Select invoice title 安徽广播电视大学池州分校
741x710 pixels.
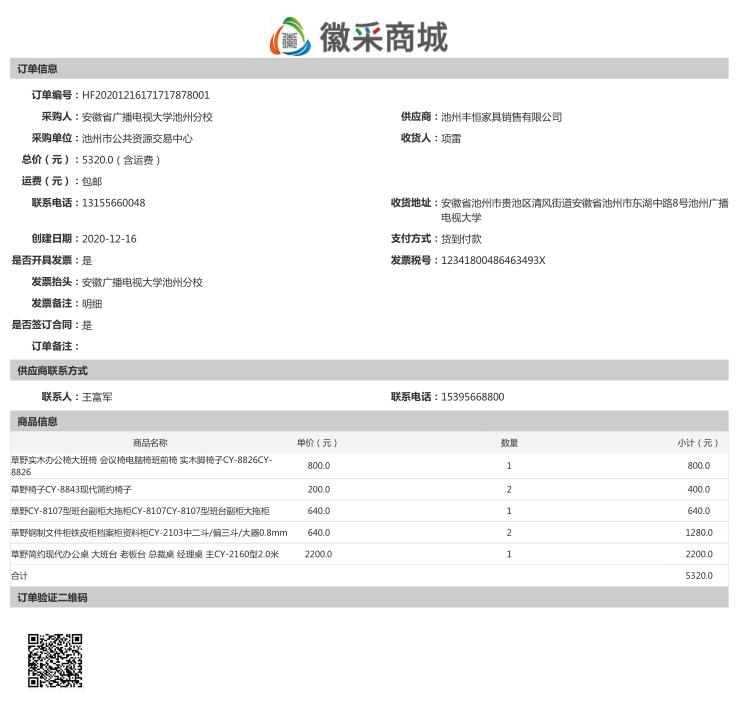point(142,282)
